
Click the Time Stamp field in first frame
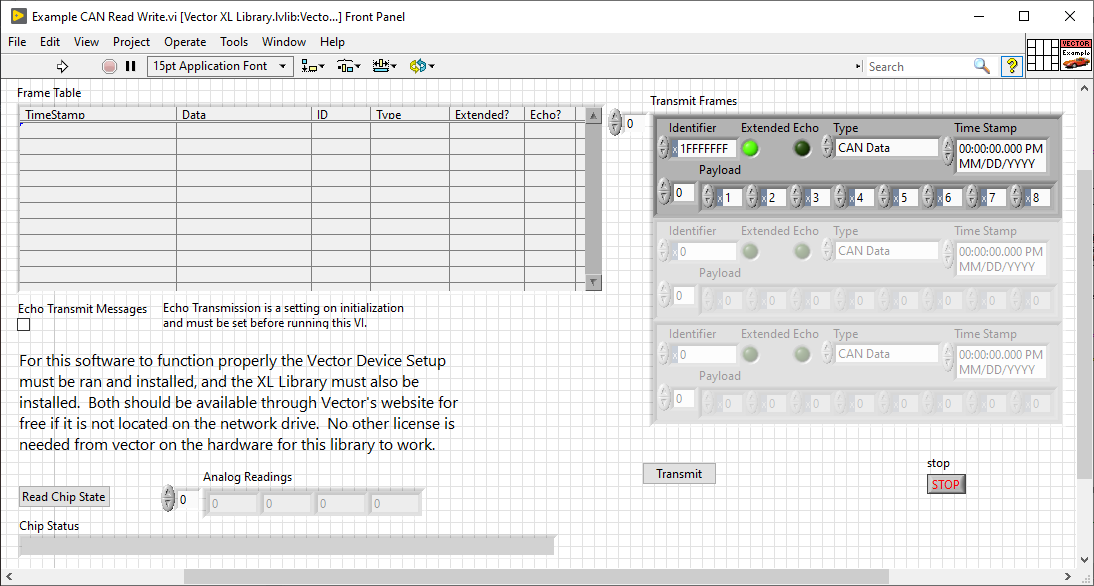pyautogui.click(x=1001, y=156)
